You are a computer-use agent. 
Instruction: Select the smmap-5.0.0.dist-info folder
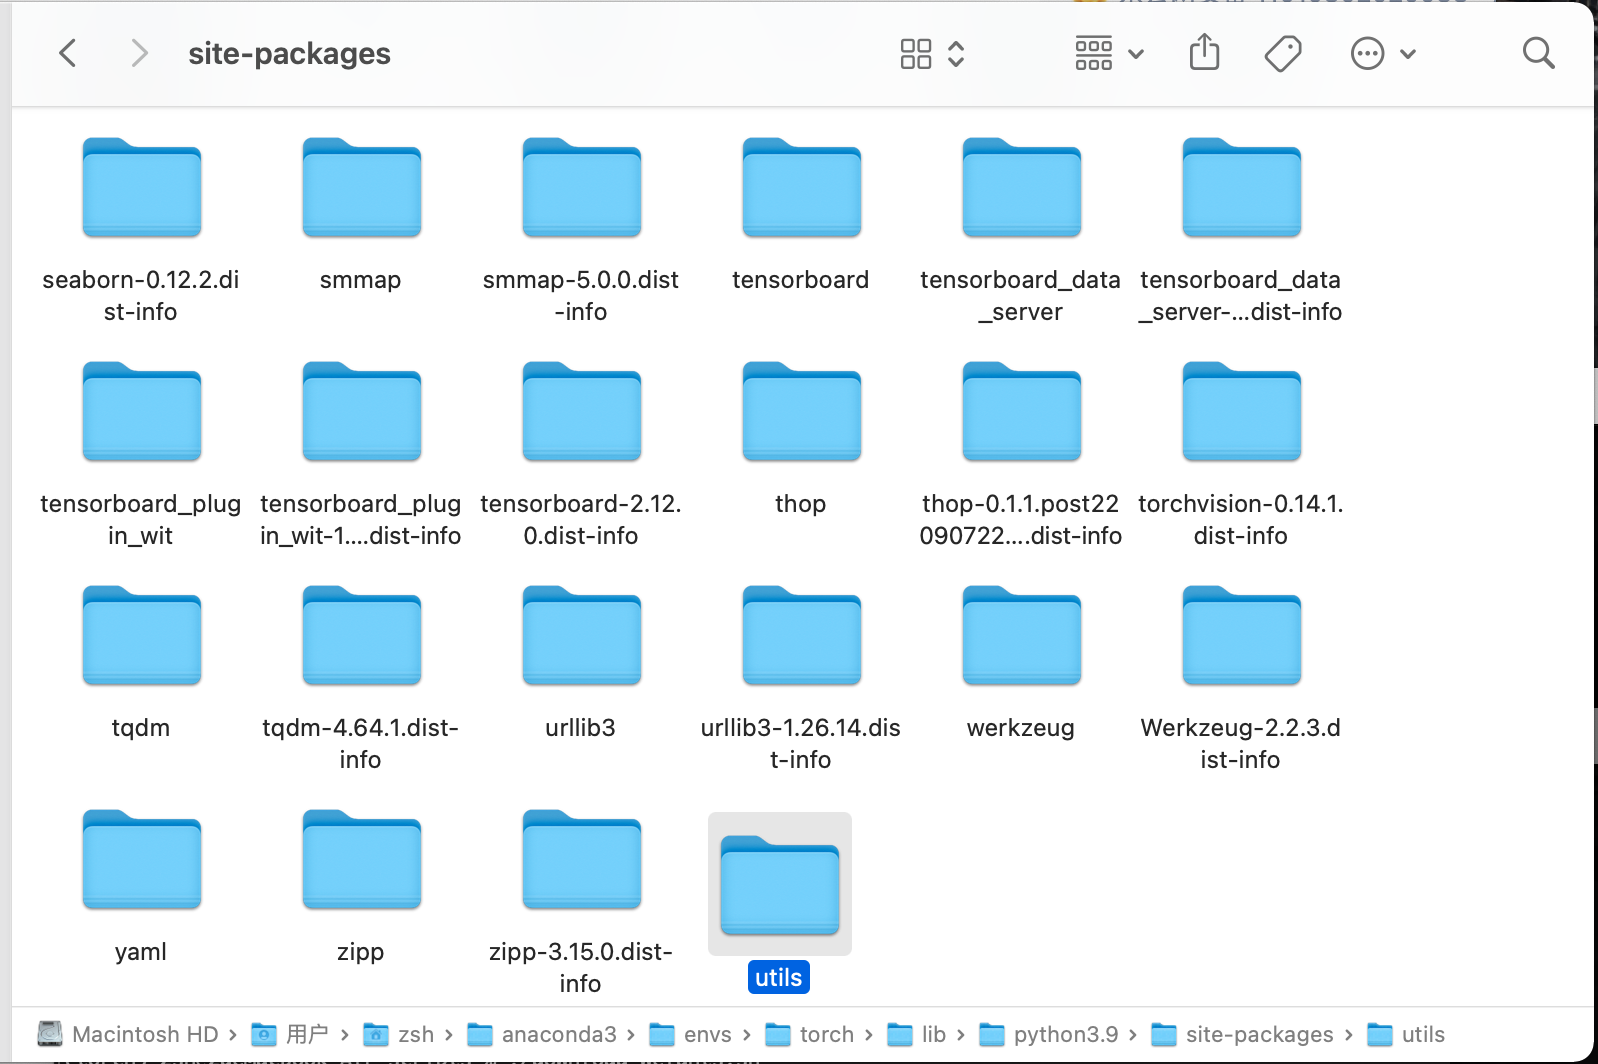pos(581,188)
